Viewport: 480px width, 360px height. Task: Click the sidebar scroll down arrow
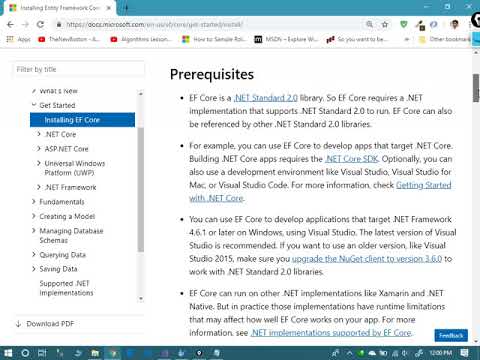pos(141,299)
